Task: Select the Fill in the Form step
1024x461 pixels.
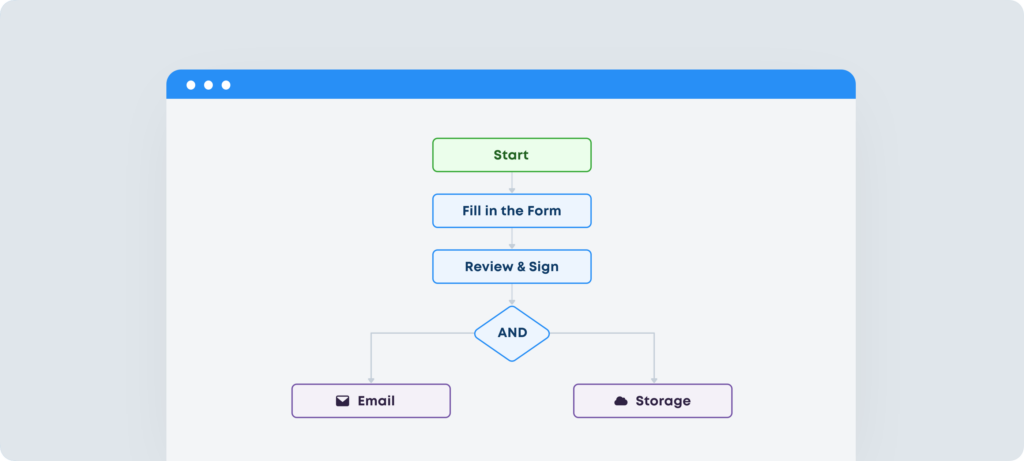Action: click(512, 211)
